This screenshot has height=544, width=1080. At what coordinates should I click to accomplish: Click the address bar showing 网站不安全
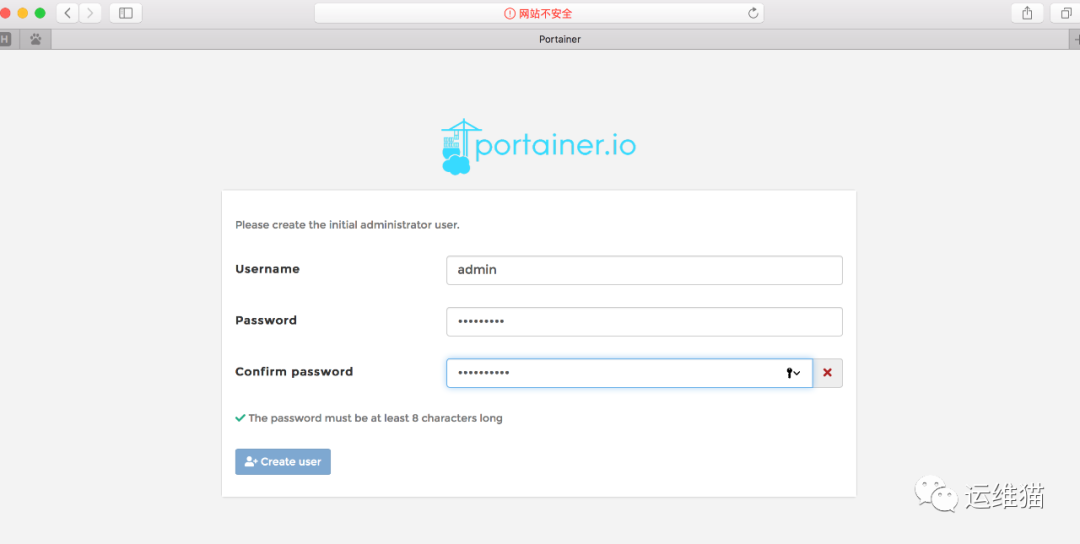point(539,13)
